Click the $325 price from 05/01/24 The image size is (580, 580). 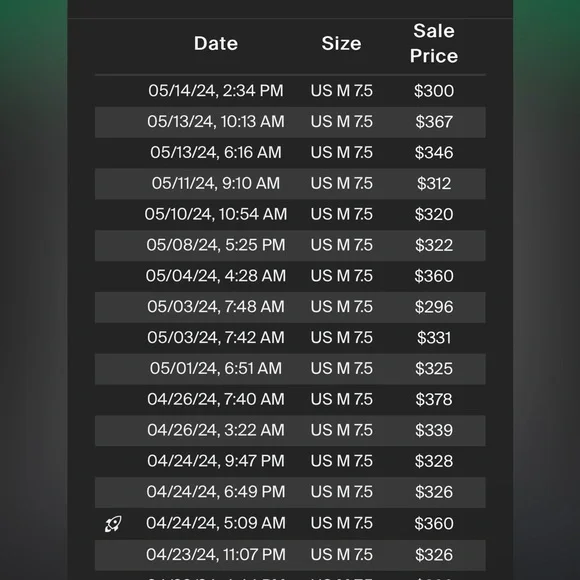click(x=434, y=369)
